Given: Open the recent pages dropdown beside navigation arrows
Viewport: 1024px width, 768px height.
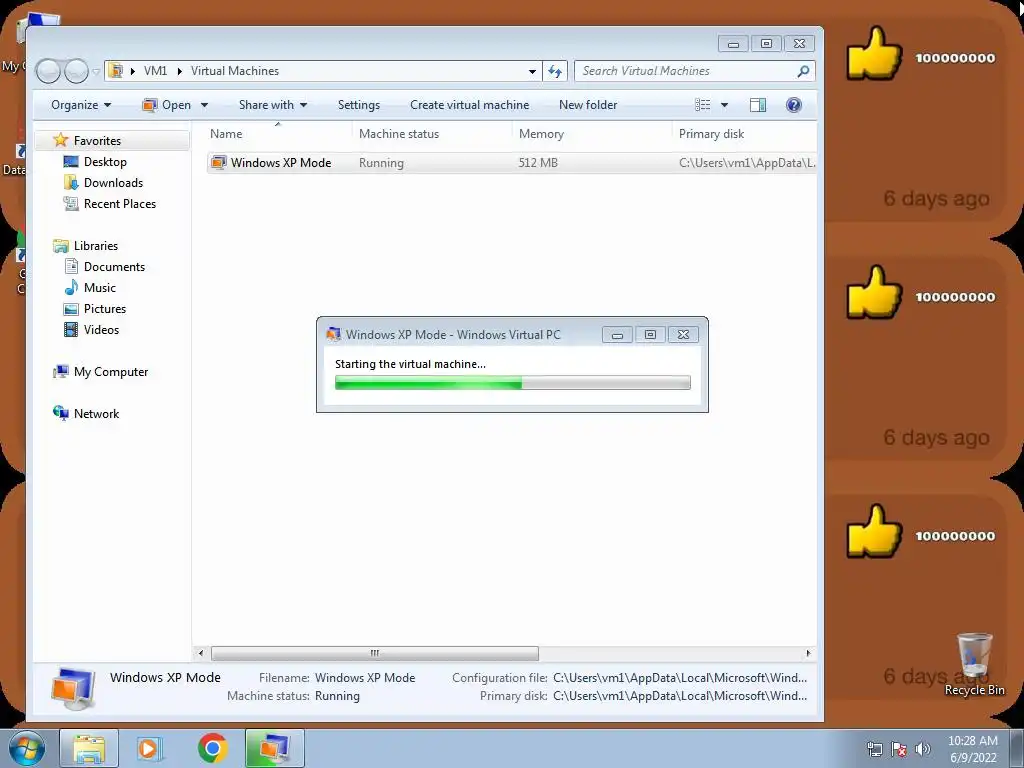Looking at the screenshot, I should 96,71.
